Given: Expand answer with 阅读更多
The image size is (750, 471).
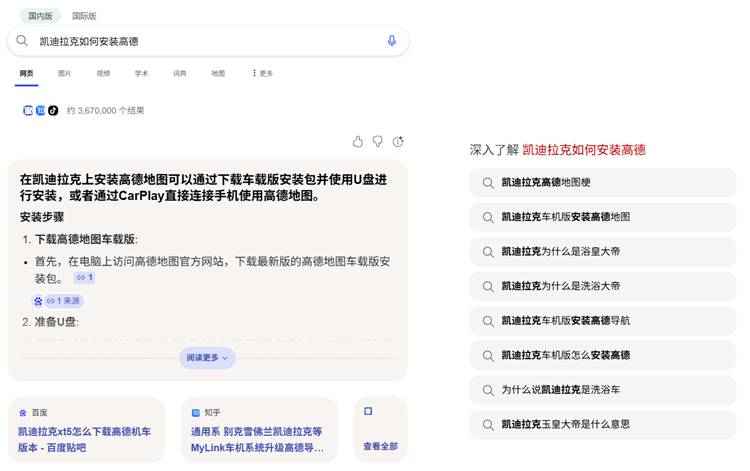Looking at the screenshot, I should coord(207,358).
